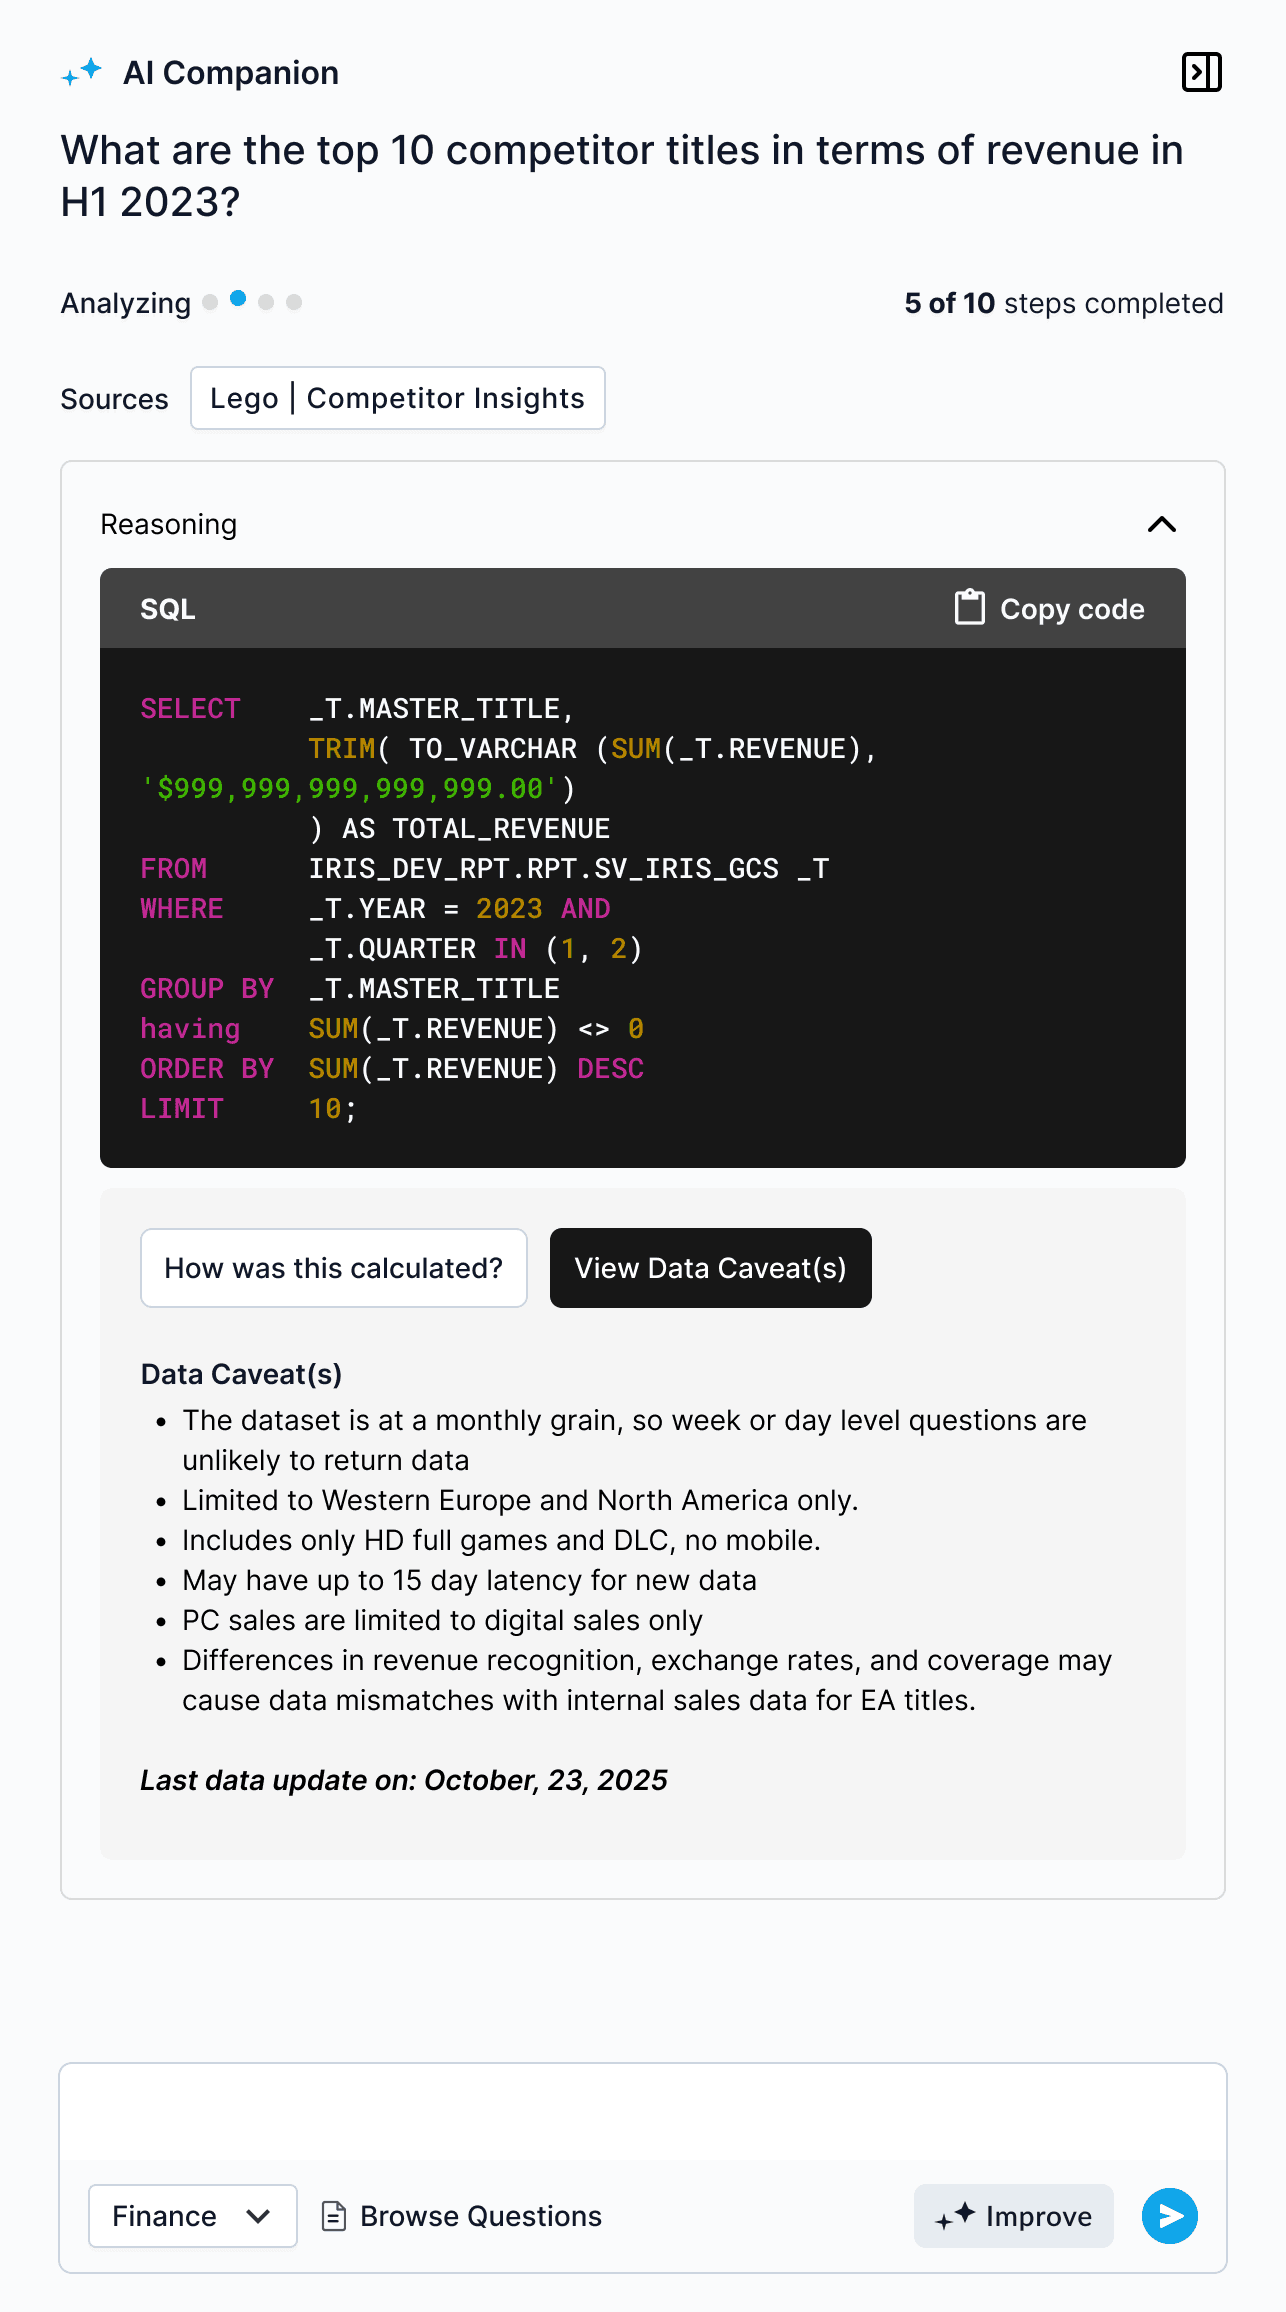This screenshot has height=2312, width=1286.
Task: Click the 'Last data update on' line
Action: pyautogui.click(x=404, y=1780)
